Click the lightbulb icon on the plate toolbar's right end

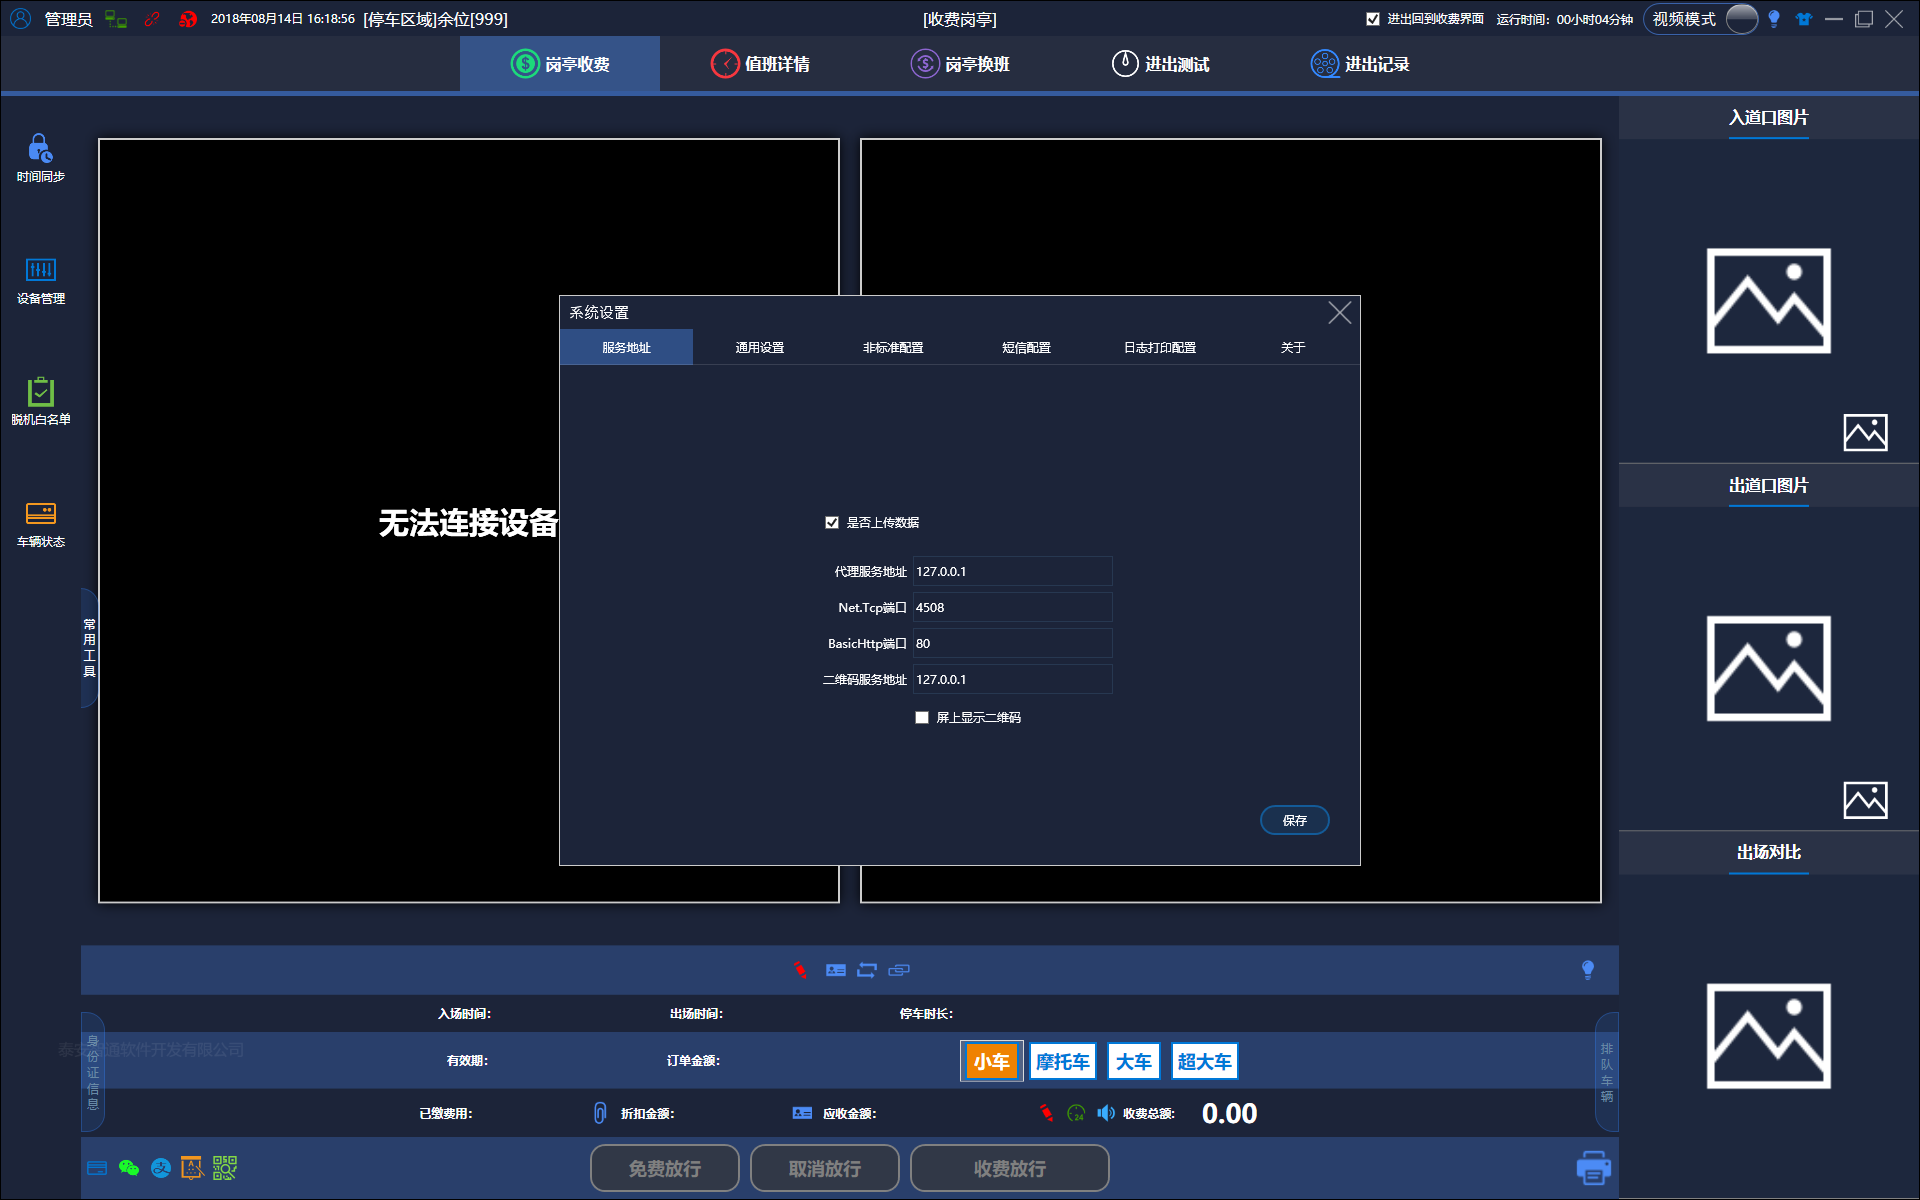coord(1588,970)
